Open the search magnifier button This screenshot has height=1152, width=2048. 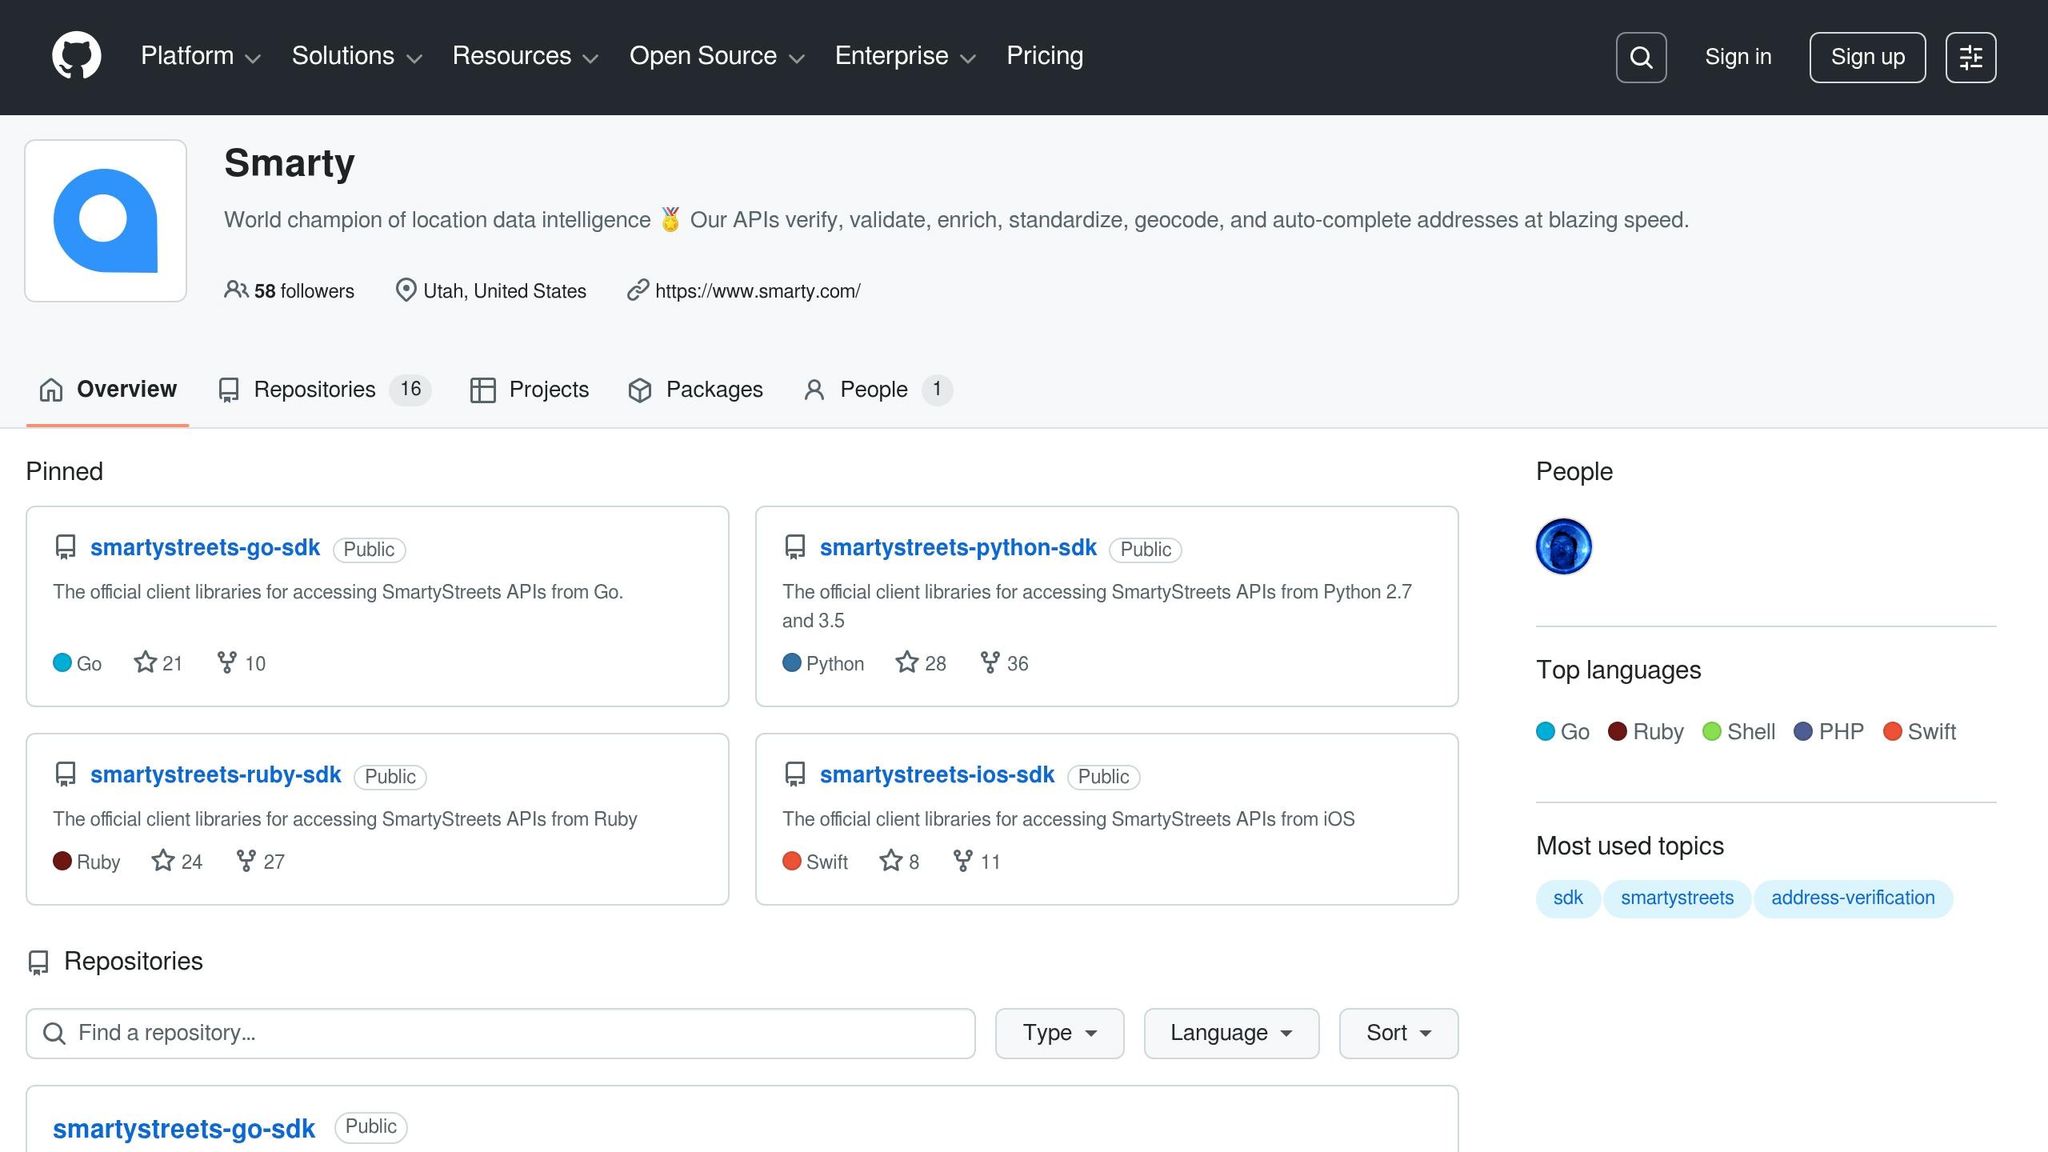(x=1641, y=57)
